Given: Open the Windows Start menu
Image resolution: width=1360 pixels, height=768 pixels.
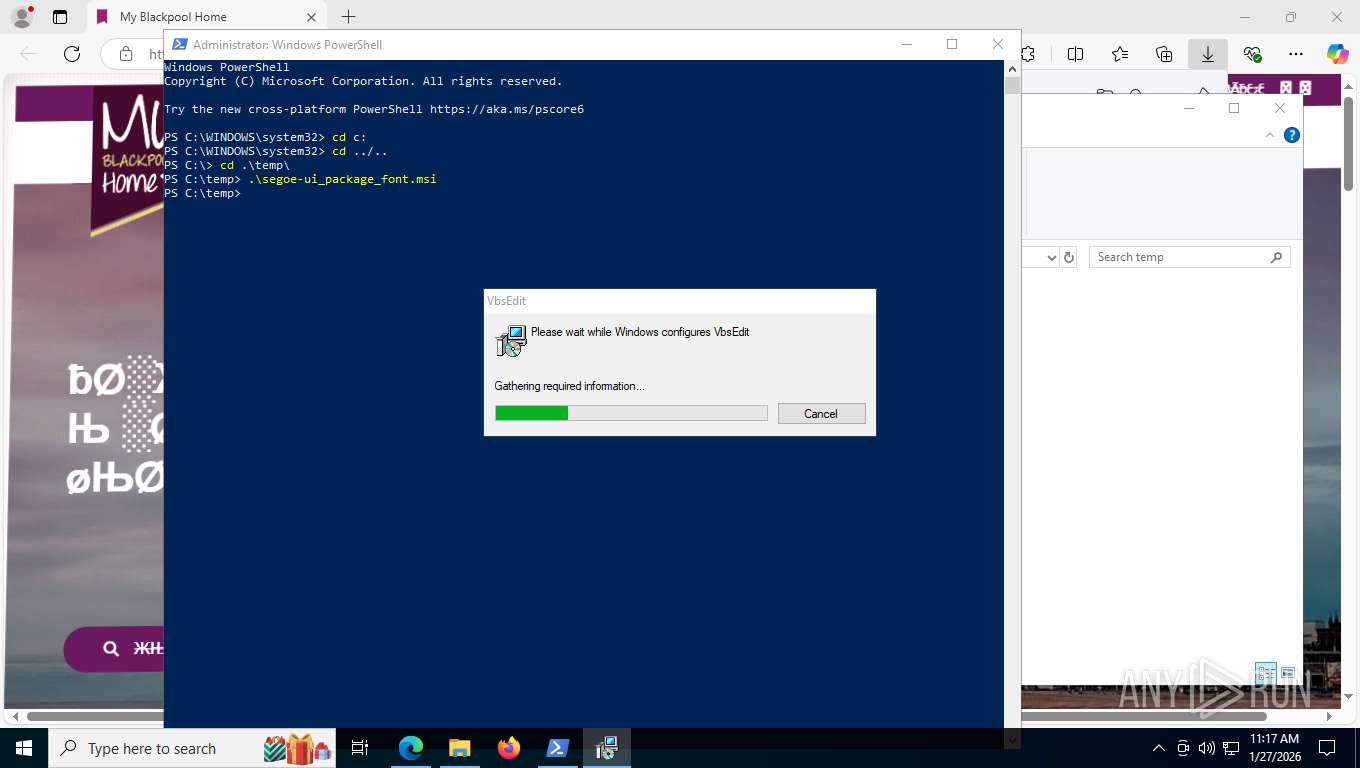Looking at the screenshot, I should pos(23,747).
